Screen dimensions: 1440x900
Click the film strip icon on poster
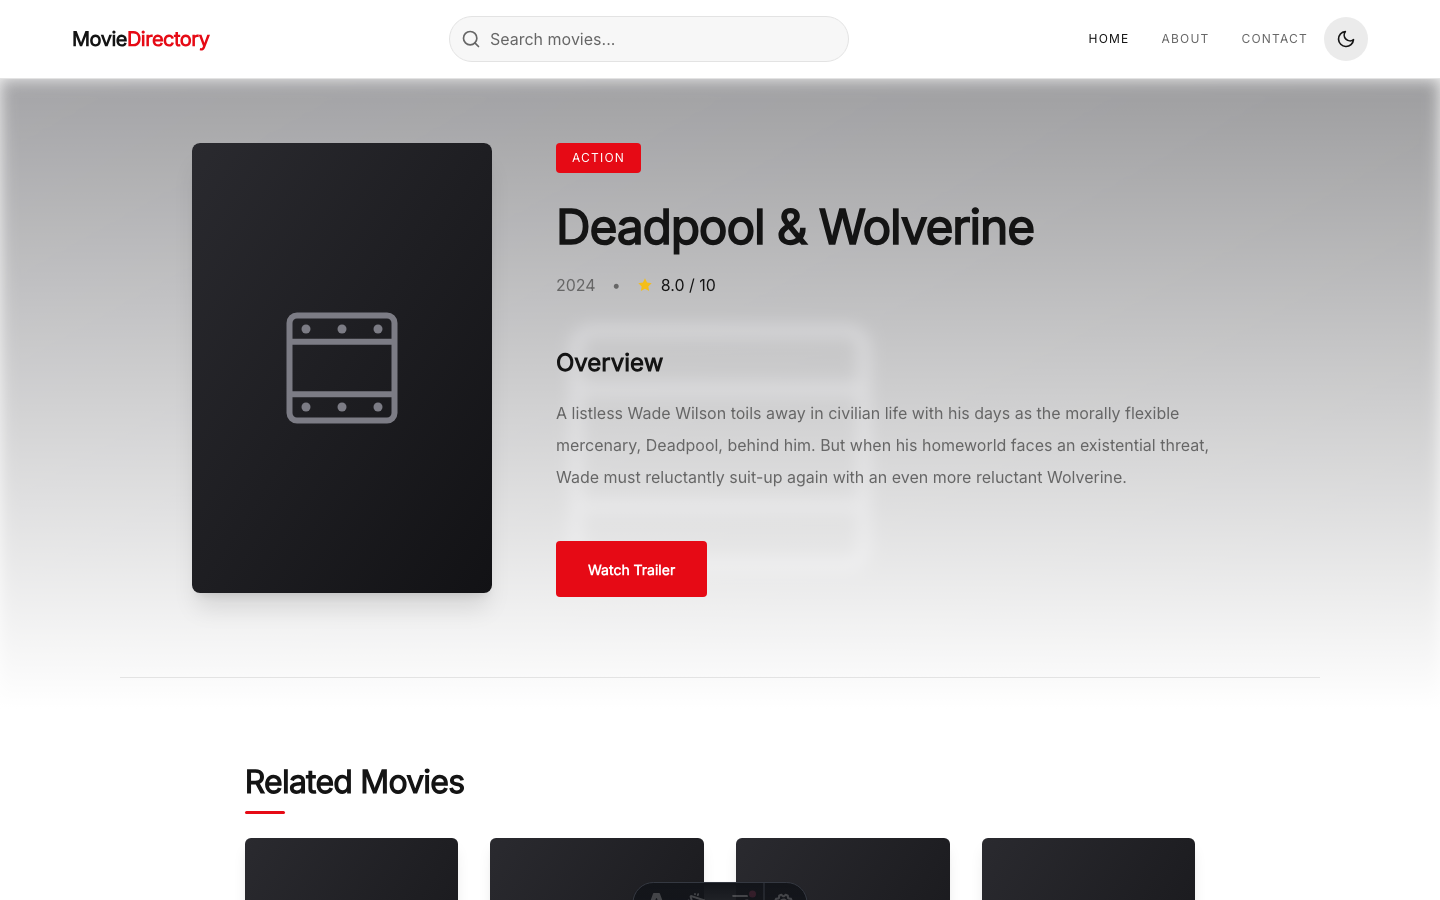342,368
